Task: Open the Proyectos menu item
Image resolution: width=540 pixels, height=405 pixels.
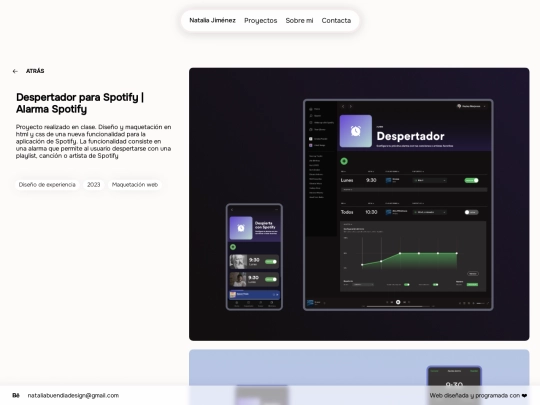Action: (261, 21)
